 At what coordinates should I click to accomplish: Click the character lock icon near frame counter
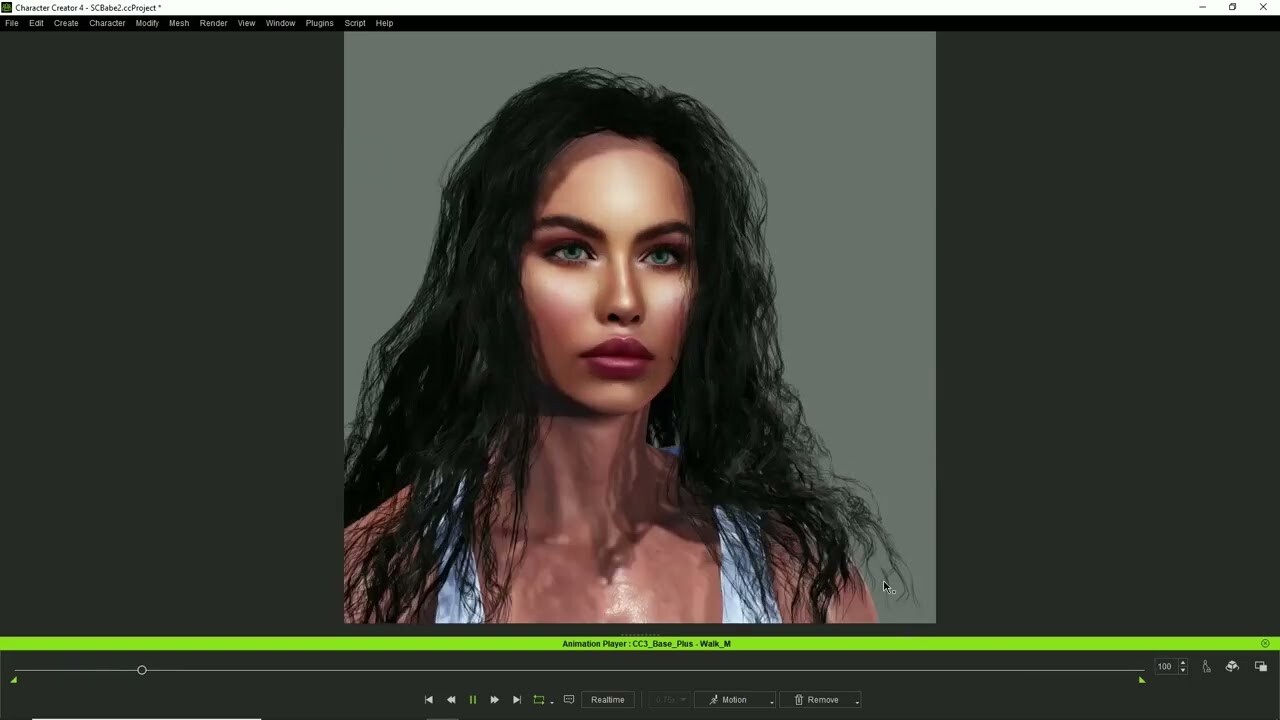pyautogui.click(x=1207, y=666)
